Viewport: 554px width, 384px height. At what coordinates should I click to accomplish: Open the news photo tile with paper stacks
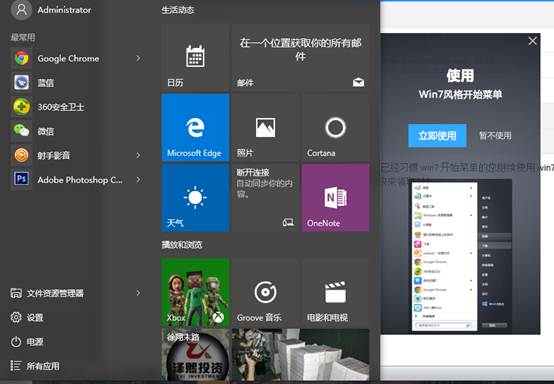(x=301, y=354)
